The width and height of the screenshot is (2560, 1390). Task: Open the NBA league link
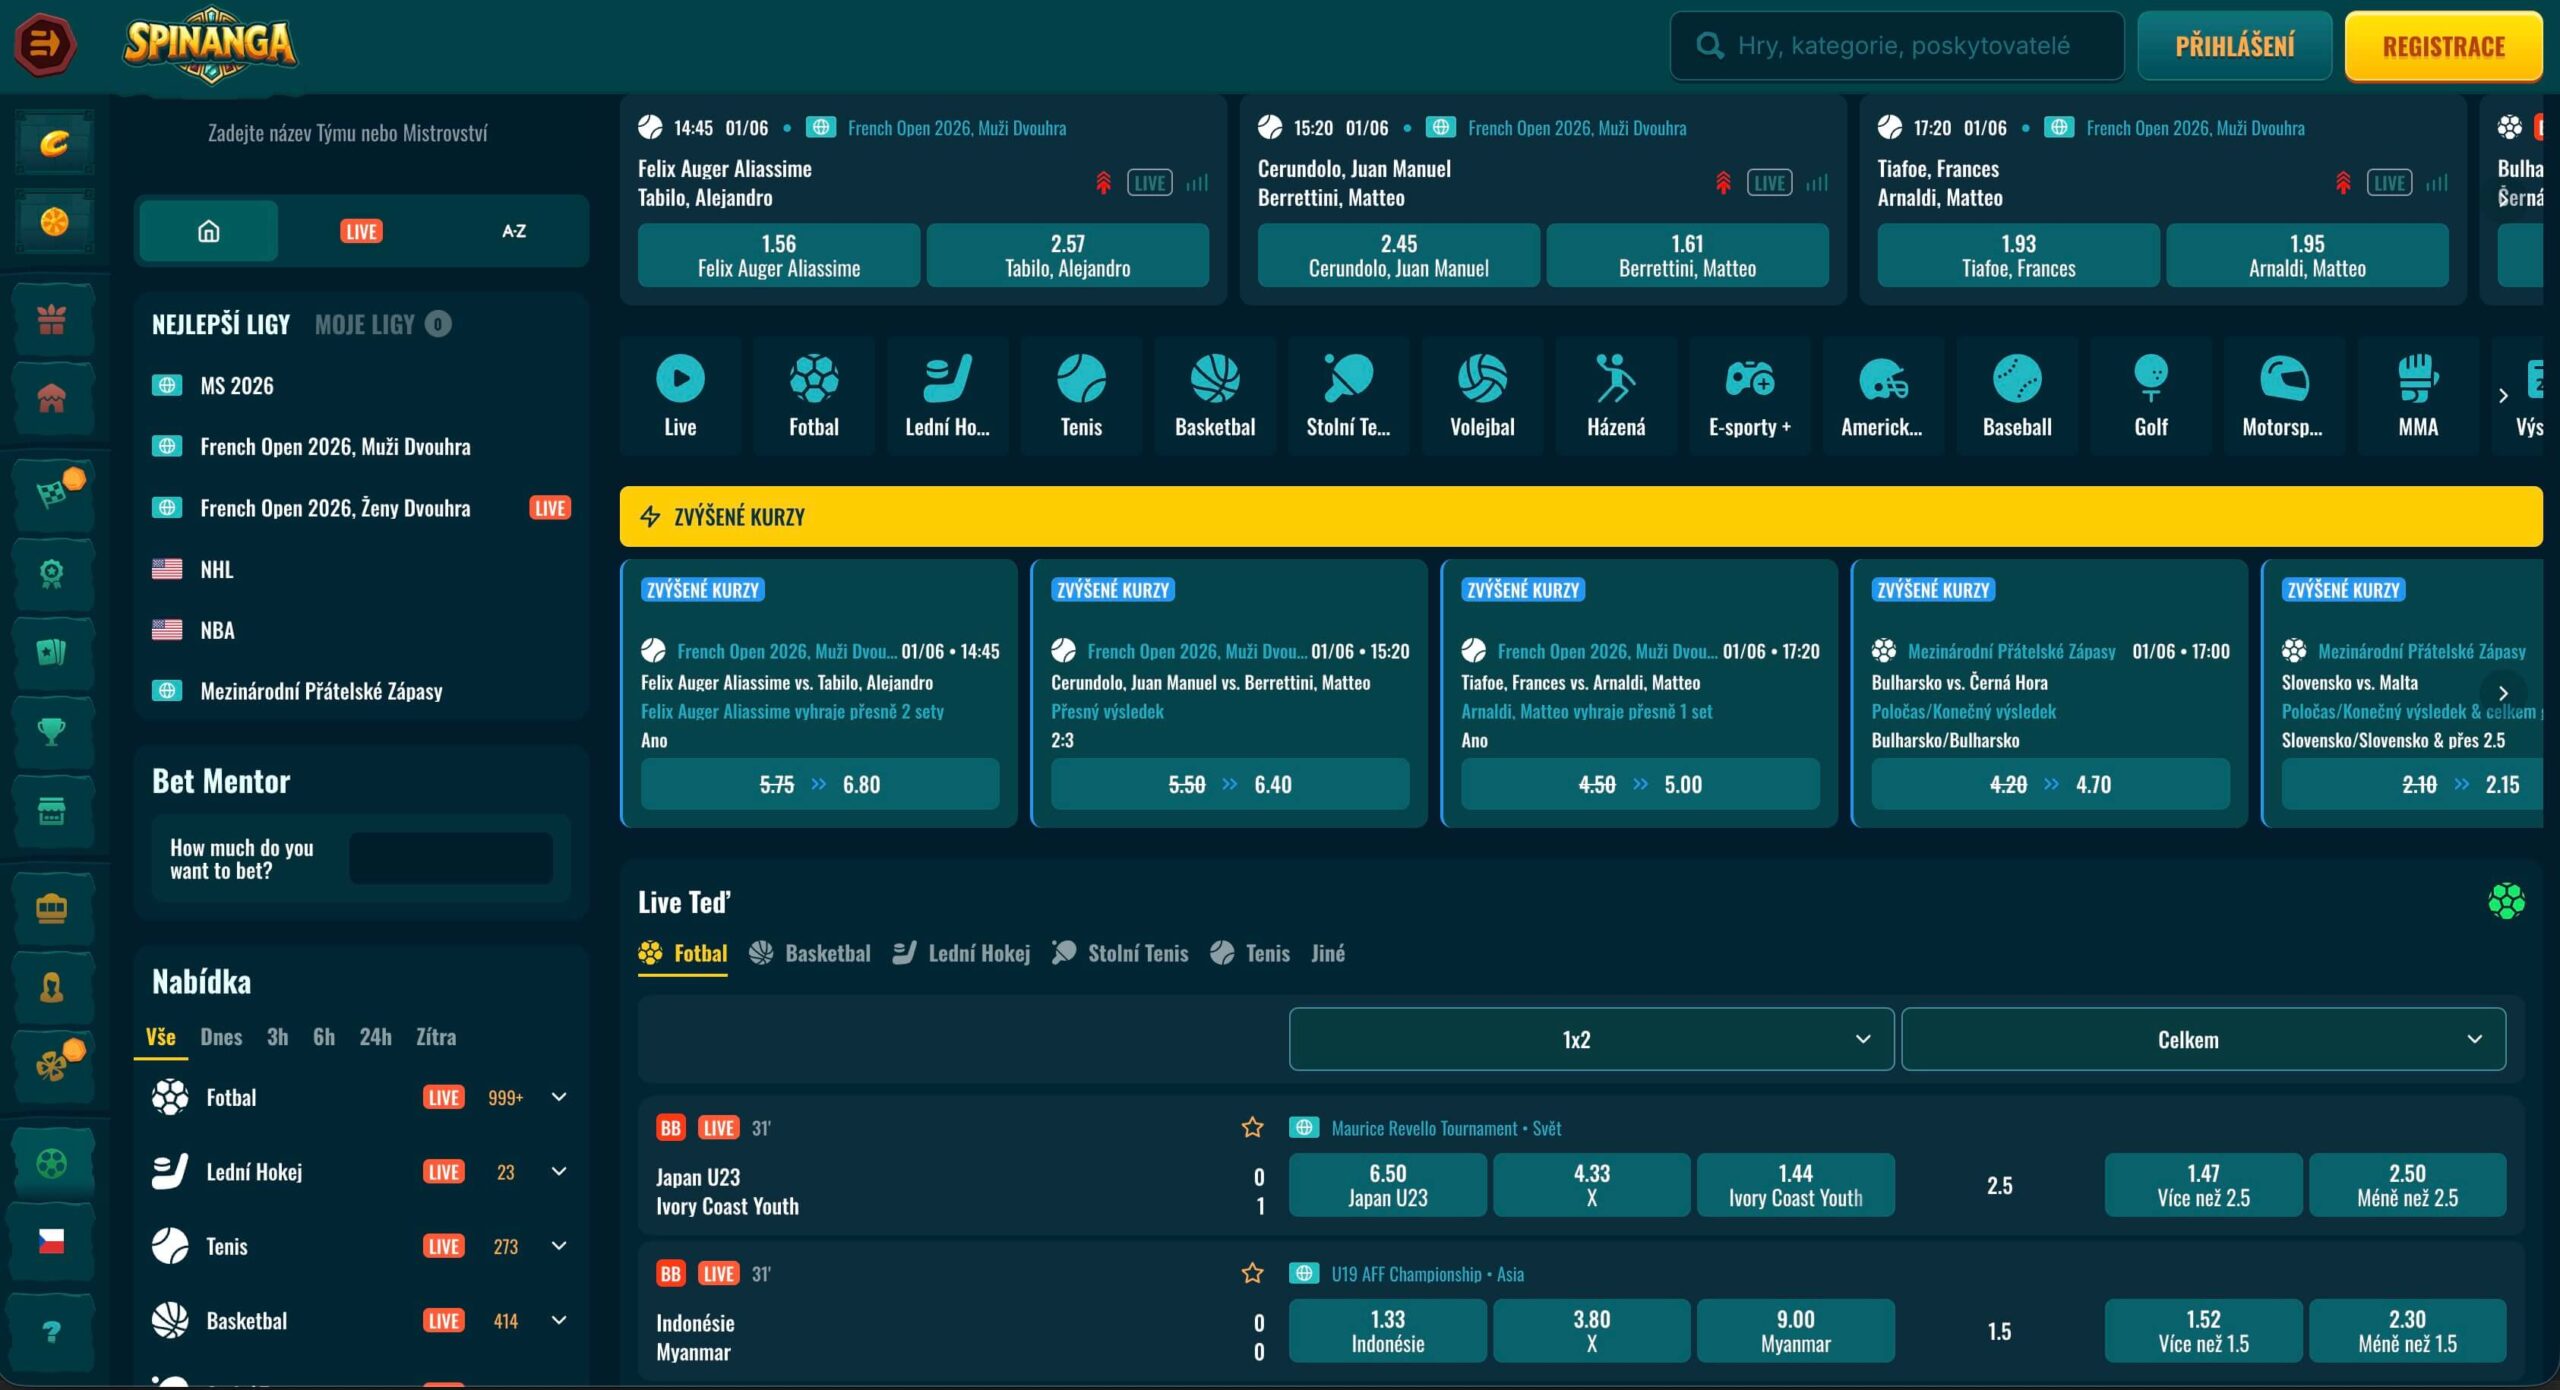point(217,630)
